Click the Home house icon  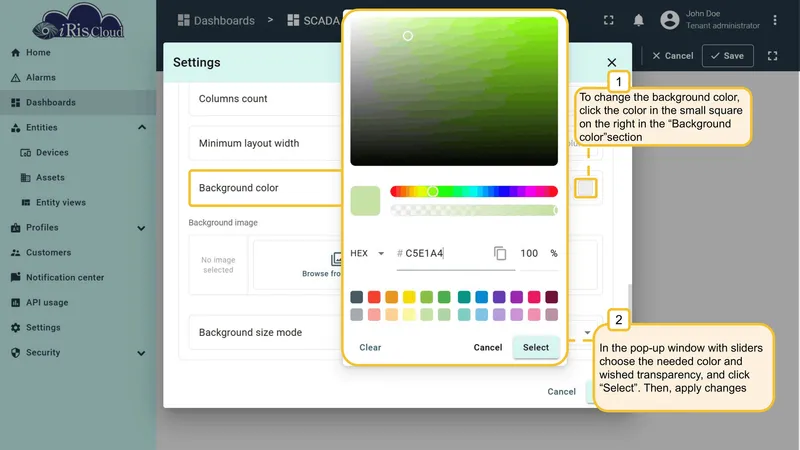click(x=15, y=53)
